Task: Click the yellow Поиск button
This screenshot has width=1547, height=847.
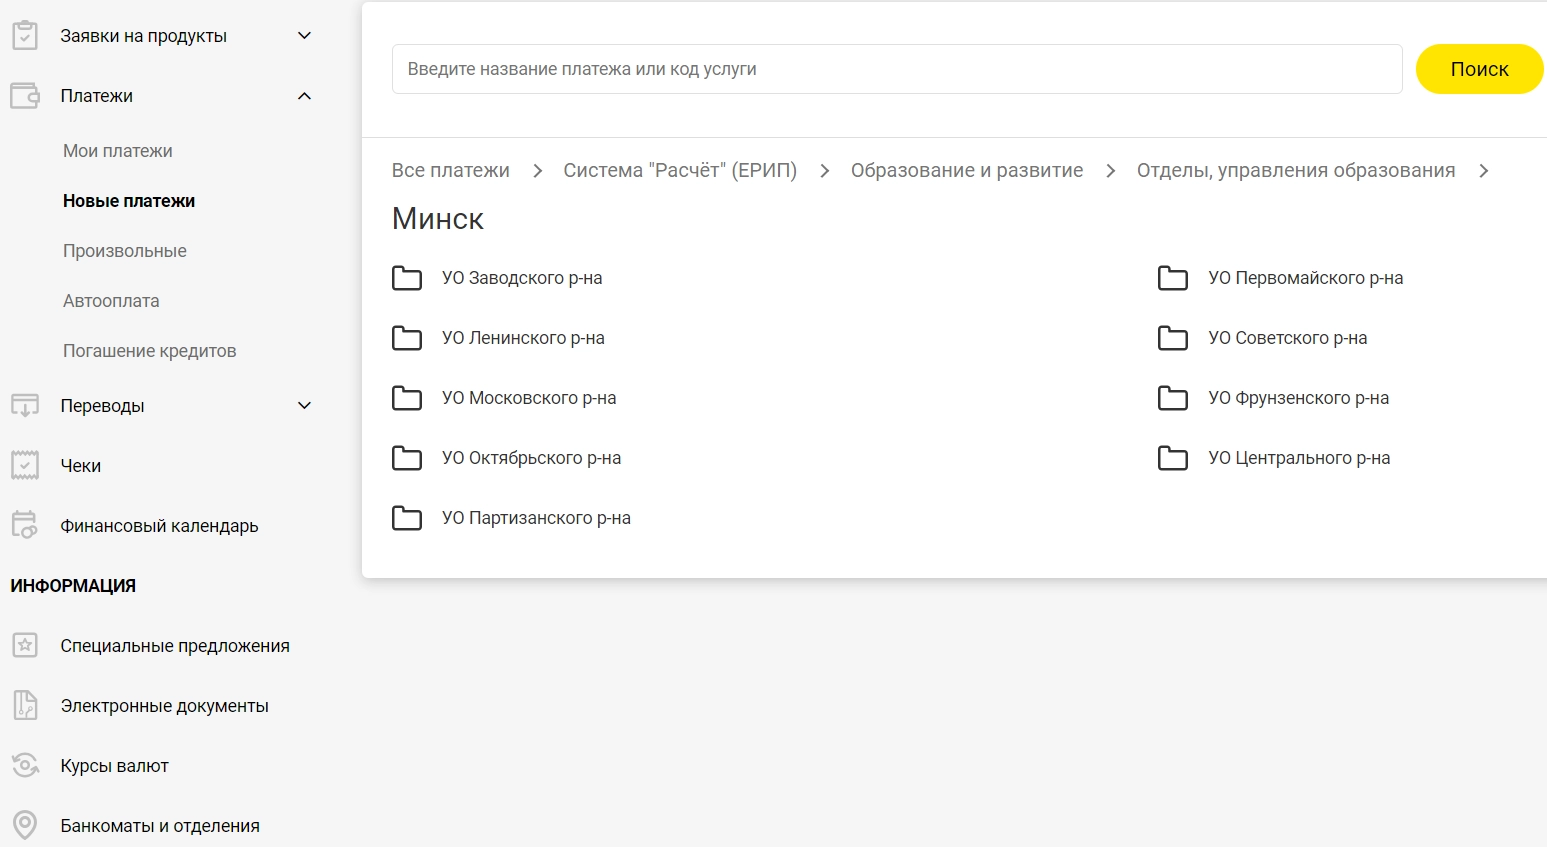Action: click(x=1480, y=69)
